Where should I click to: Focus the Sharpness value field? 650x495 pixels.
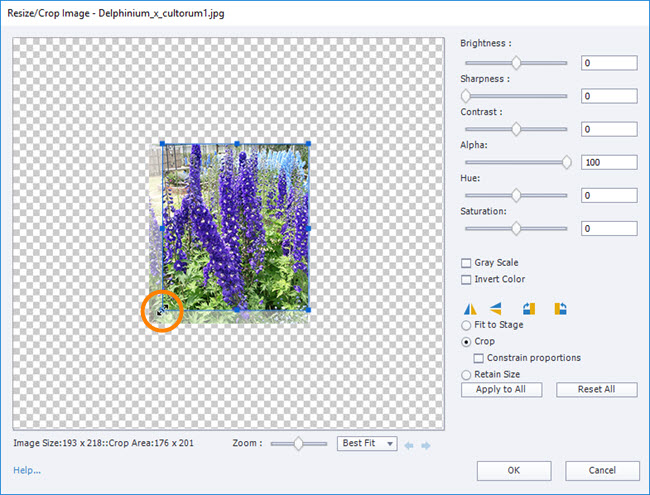pyautogui.click(x=609, y=96)
